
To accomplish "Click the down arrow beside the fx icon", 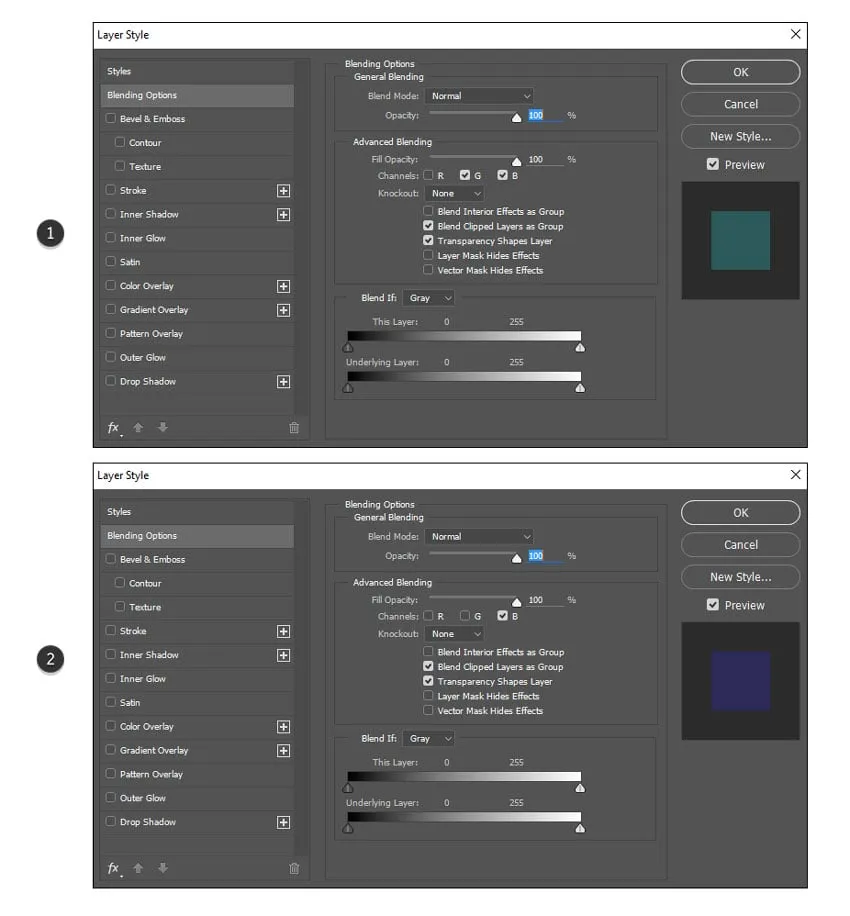I will [163, 428].
